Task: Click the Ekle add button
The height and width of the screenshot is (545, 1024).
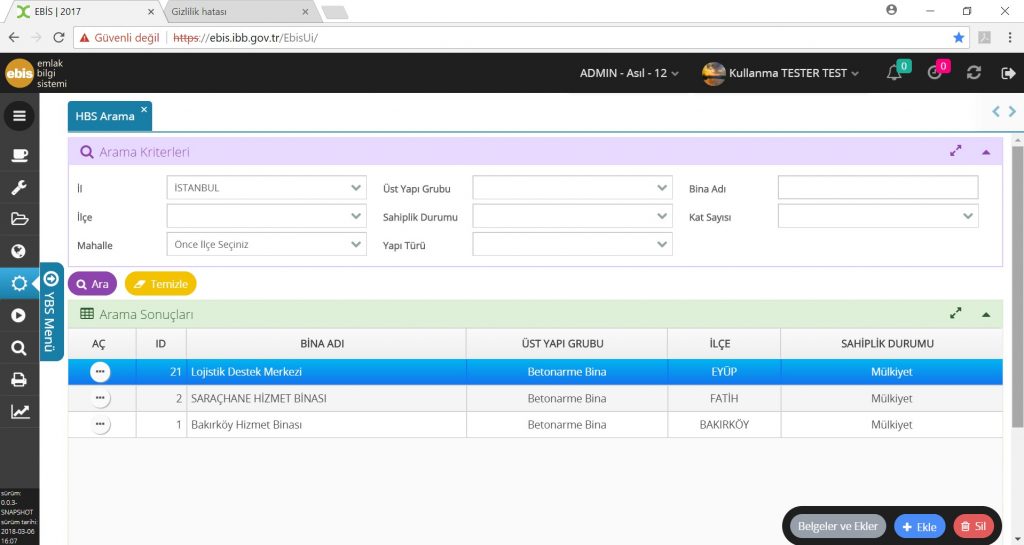Action: 920,527
